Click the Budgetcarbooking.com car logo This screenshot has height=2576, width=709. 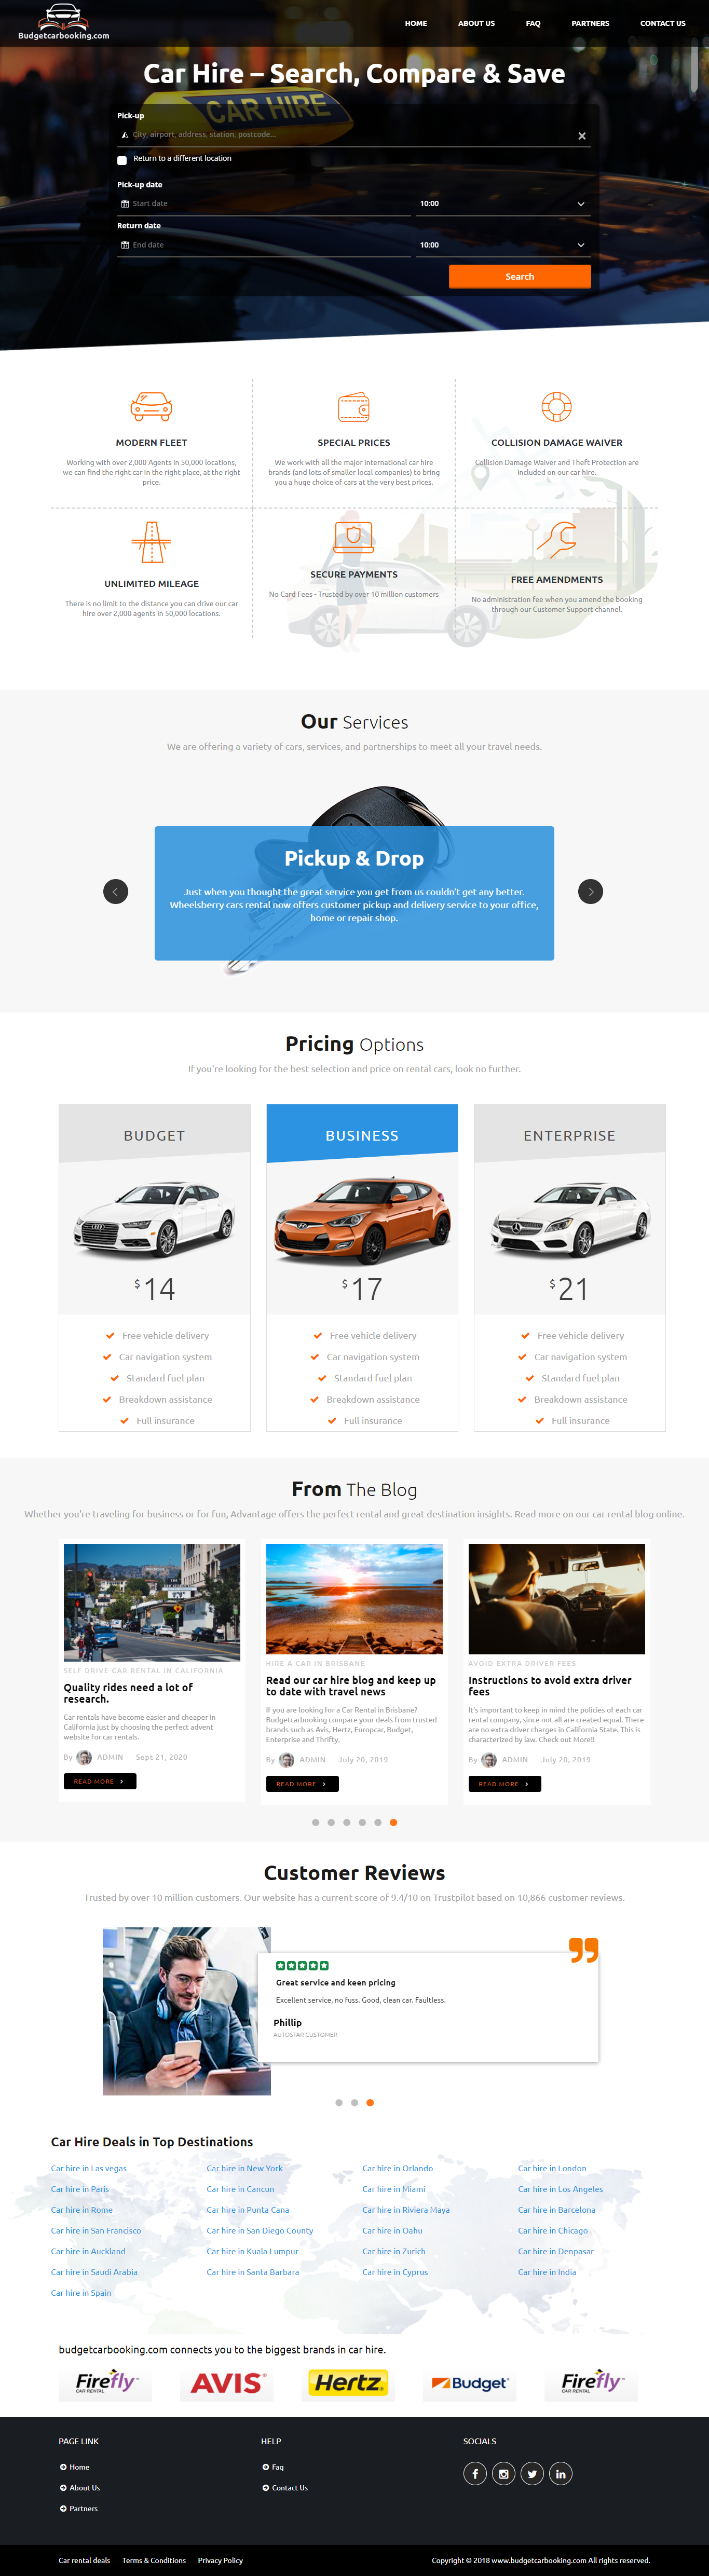point(63,22)
